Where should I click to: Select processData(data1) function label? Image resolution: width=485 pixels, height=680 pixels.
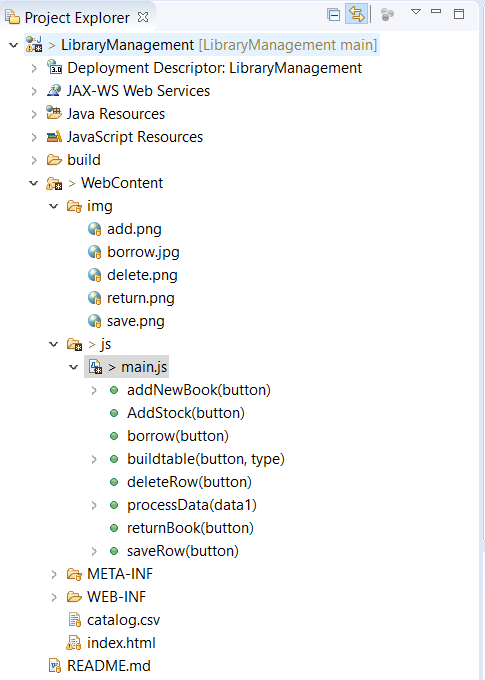coord(192,505)
